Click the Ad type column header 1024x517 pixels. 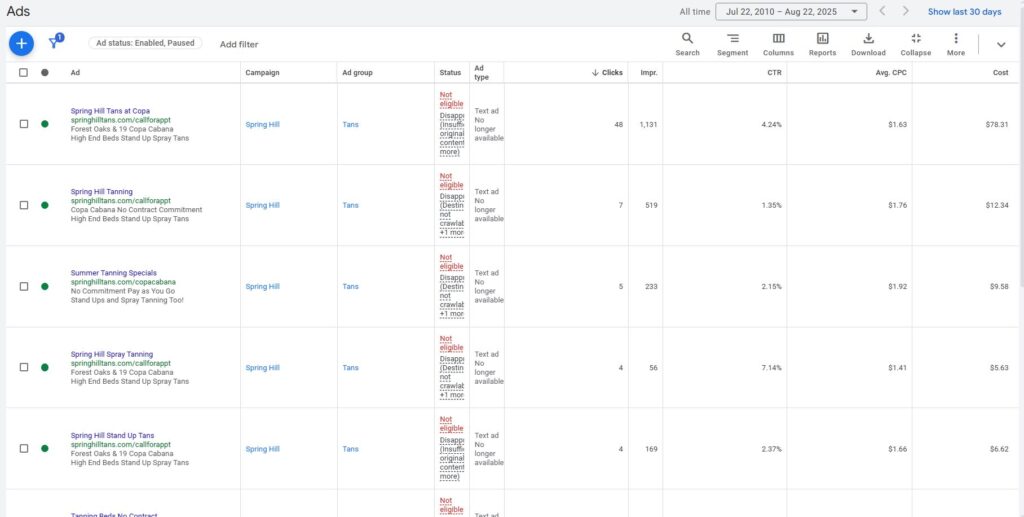point(481,72)
